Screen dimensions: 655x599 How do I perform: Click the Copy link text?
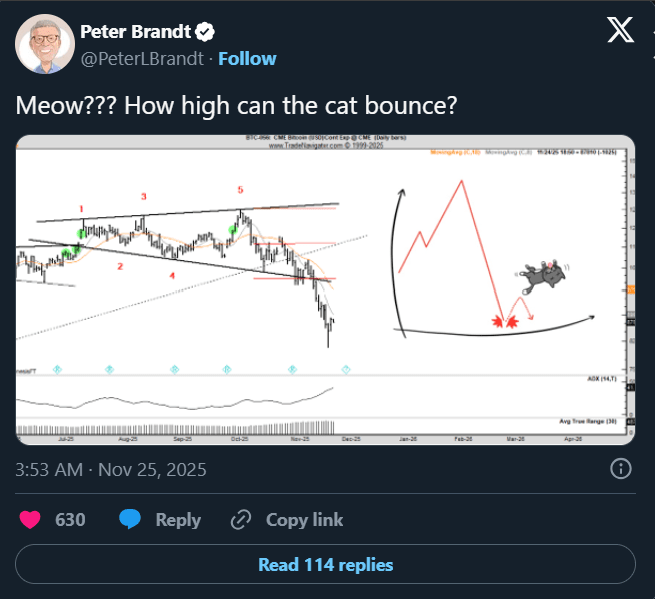(x=304, y=520)
